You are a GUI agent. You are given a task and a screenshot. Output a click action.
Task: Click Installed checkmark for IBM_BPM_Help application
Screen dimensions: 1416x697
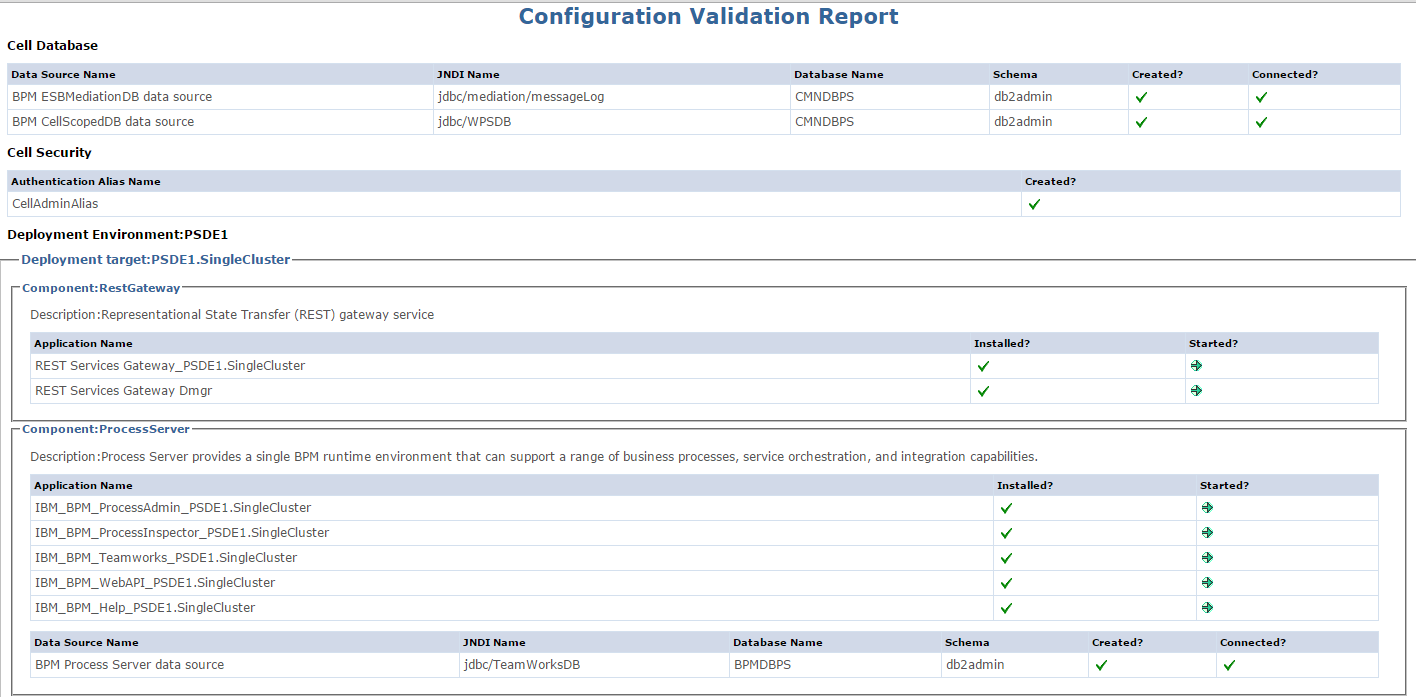(1006, 608)
